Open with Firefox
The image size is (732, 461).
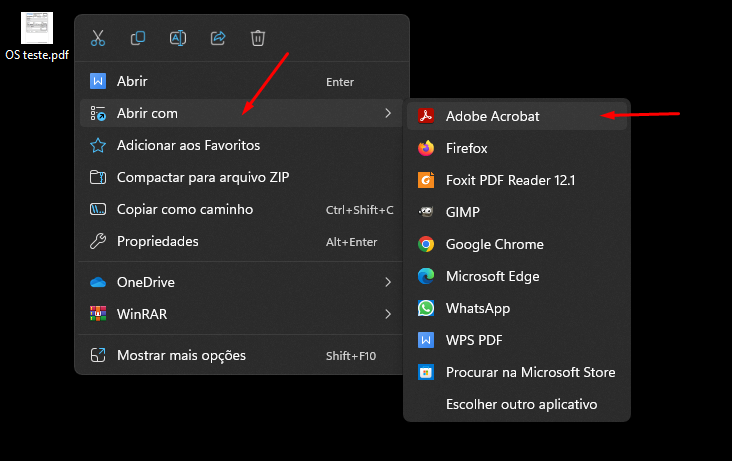(517, 148)
